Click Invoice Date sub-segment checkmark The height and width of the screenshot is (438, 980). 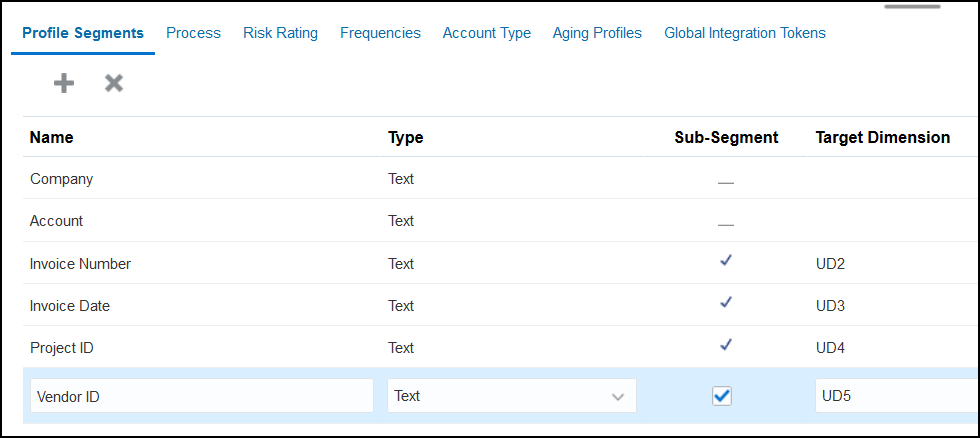point(726,303)
